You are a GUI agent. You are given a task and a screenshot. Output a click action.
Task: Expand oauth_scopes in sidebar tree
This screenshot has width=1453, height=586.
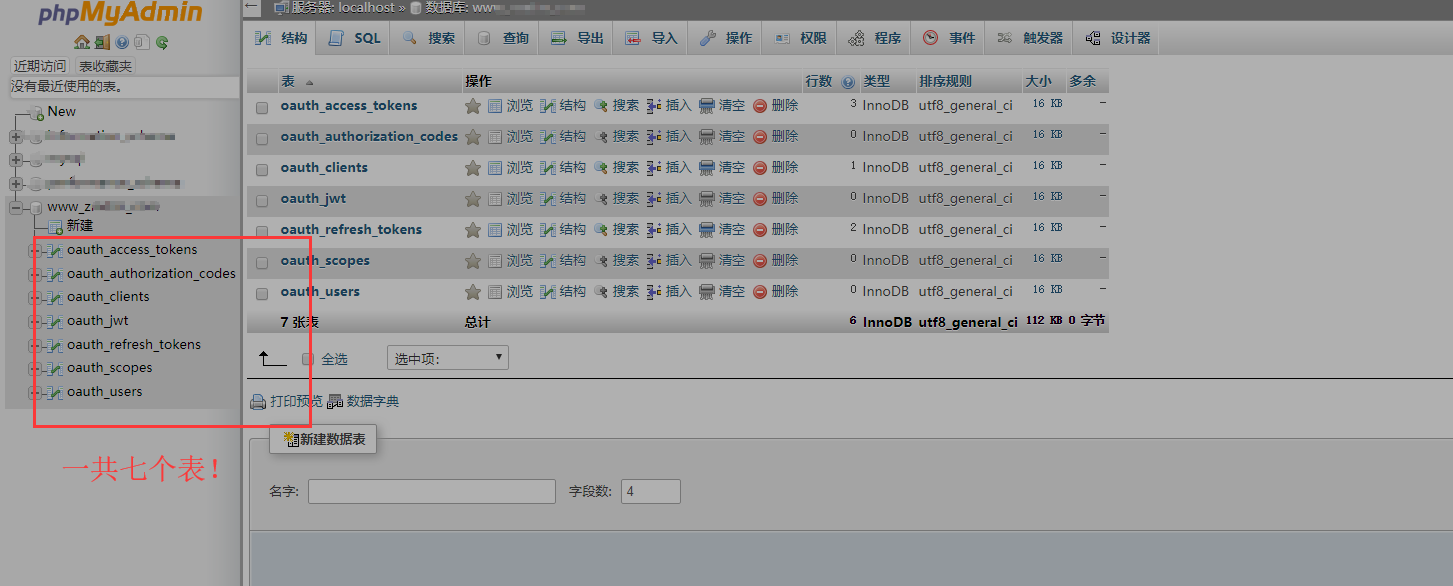(x=34, y=368)
